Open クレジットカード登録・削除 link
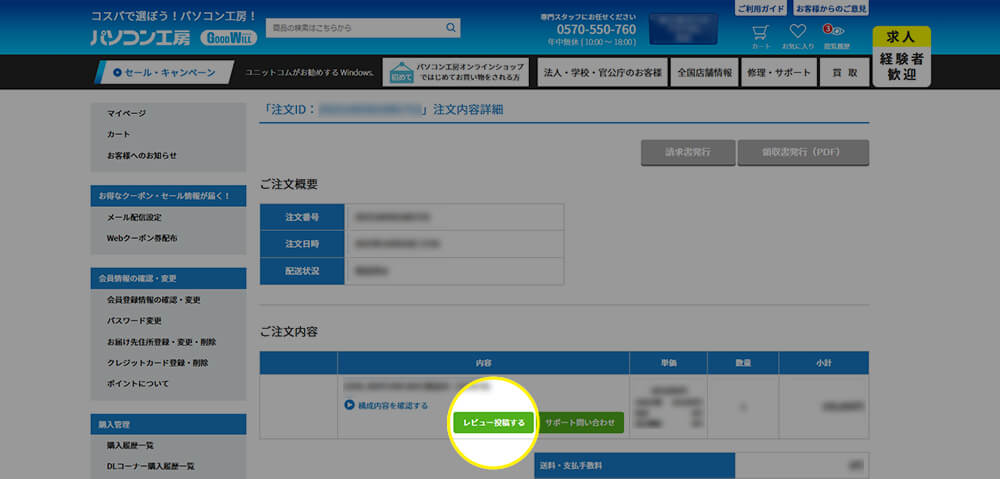Screen dimensions: 1000x479 158,363
